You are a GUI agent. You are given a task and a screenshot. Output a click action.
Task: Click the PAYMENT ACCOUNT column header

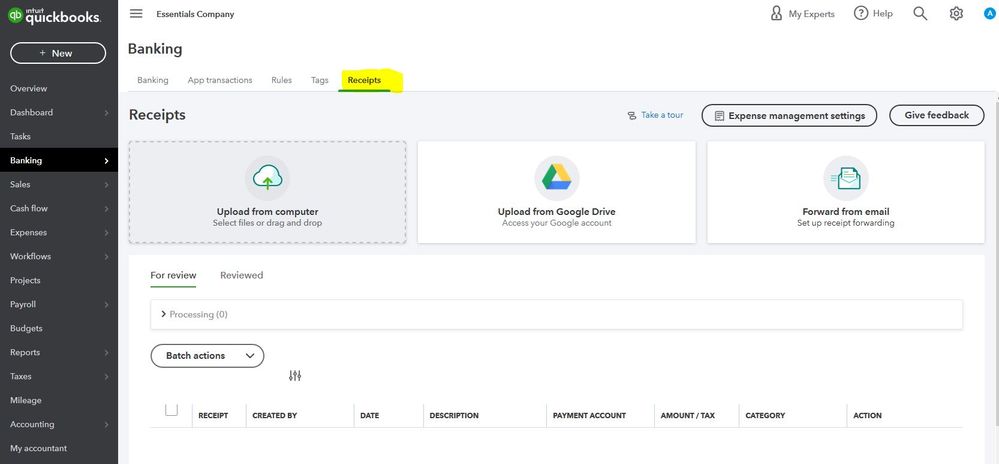click(589, 416)
